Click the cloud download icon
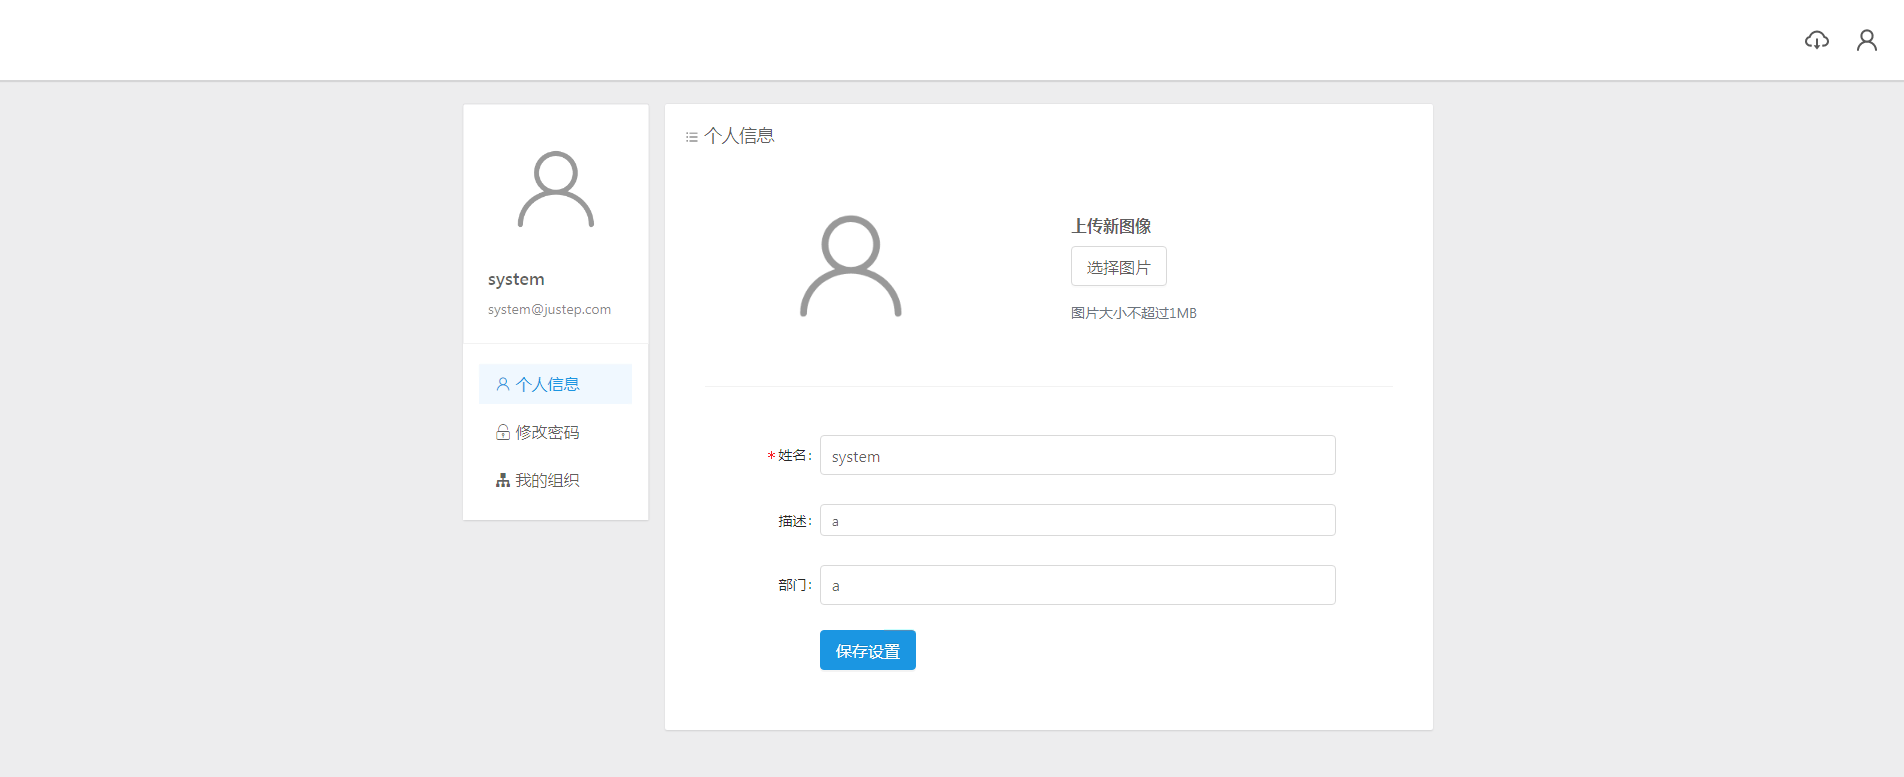 coord(1817,40)
